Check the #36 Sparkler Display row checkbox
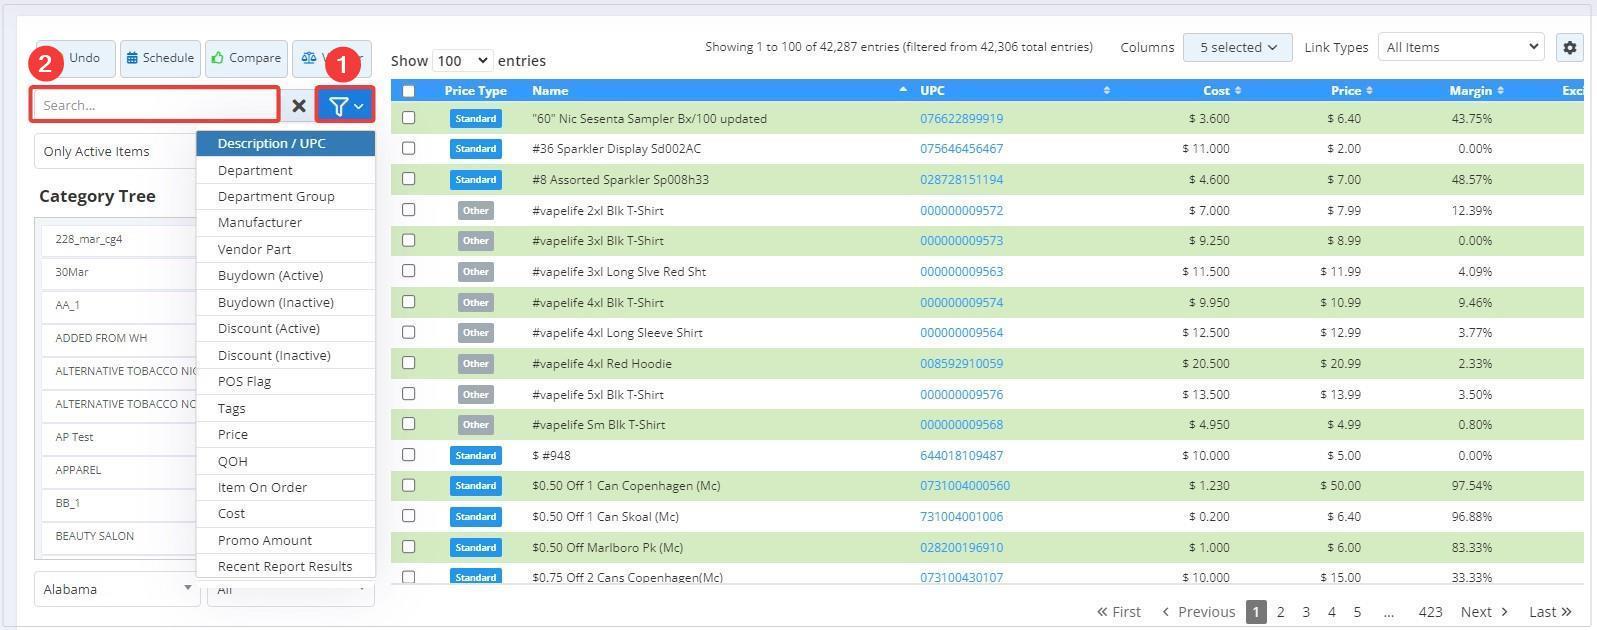The height and width of the screenshot is (630, 1597). 408,148
